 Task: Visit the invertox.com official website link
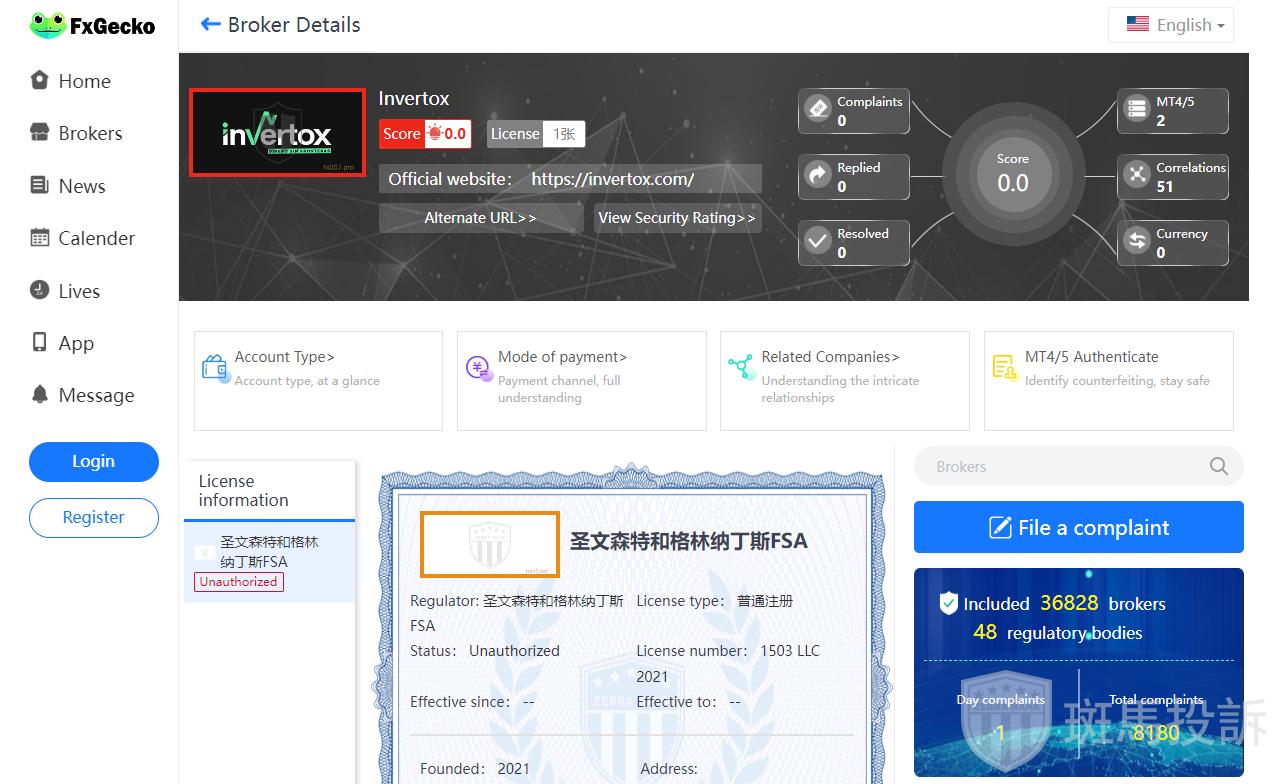point(612,179)
